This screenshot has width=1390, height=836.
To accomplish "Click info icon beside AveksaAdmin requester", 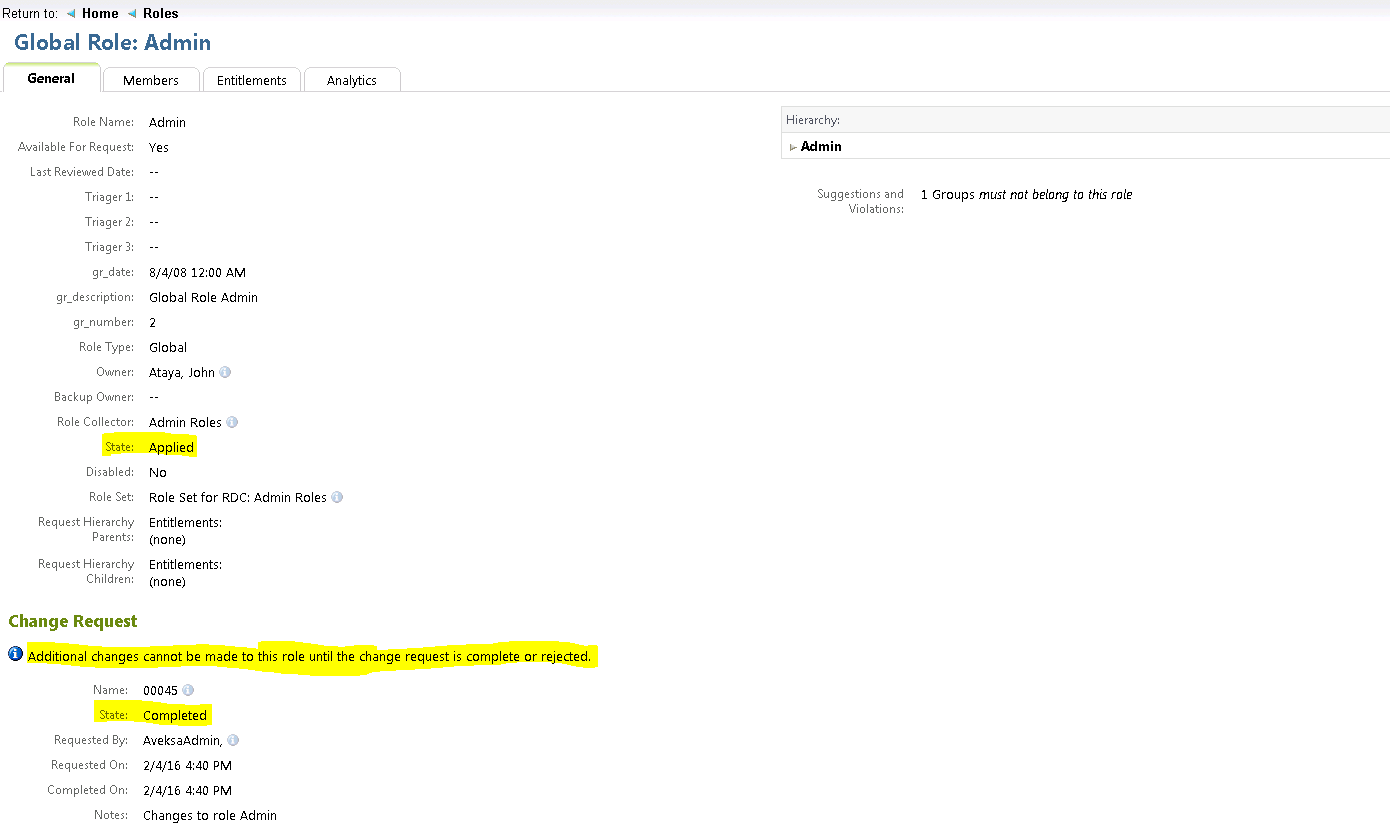I will (x=233, y=740).
